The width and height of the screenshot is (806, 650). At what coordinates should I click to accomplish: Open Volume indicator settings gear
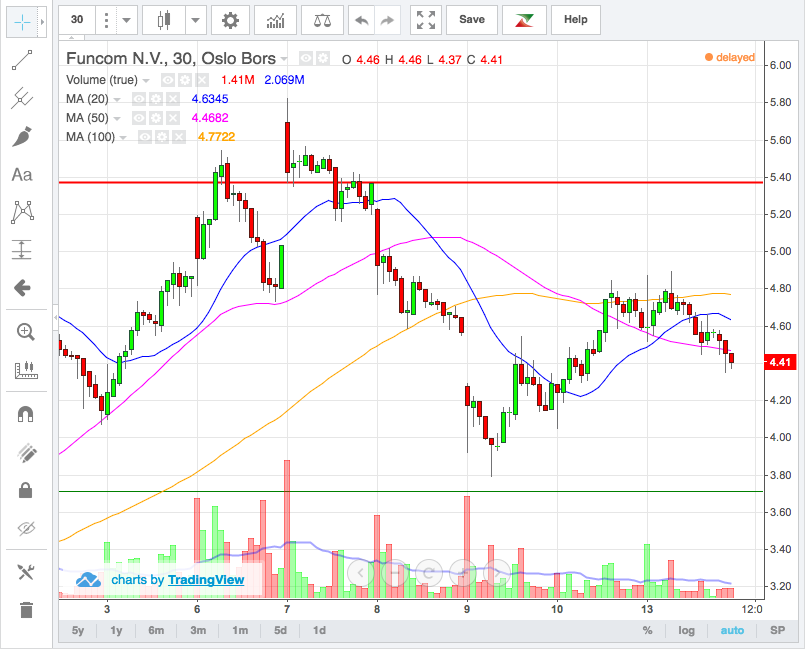coord(185,80)
